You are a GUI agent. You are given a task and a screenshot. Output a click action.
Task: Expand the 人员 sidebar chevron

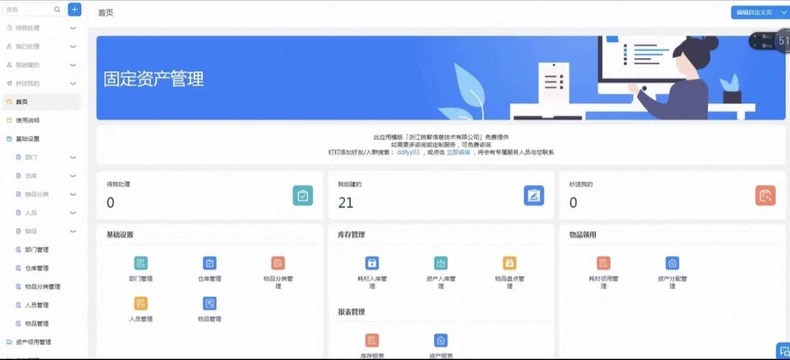click(x=73, y=213)
